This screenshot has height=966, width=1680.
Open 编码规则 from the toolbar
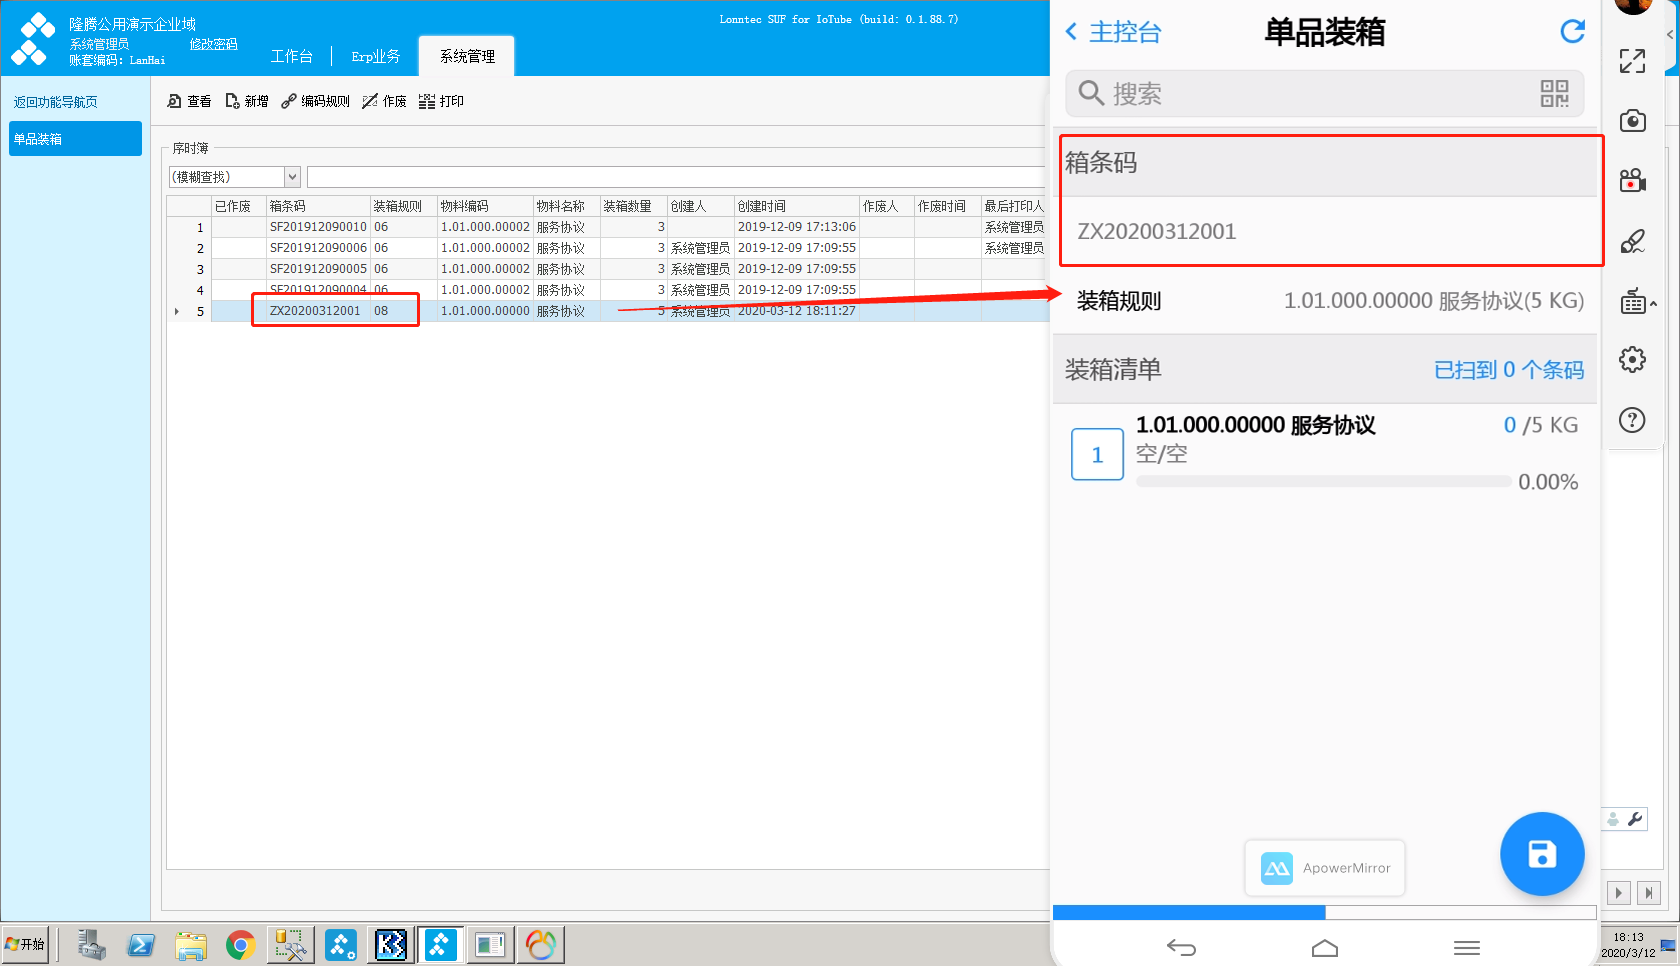pyautogui.click(x=316, y=101)
